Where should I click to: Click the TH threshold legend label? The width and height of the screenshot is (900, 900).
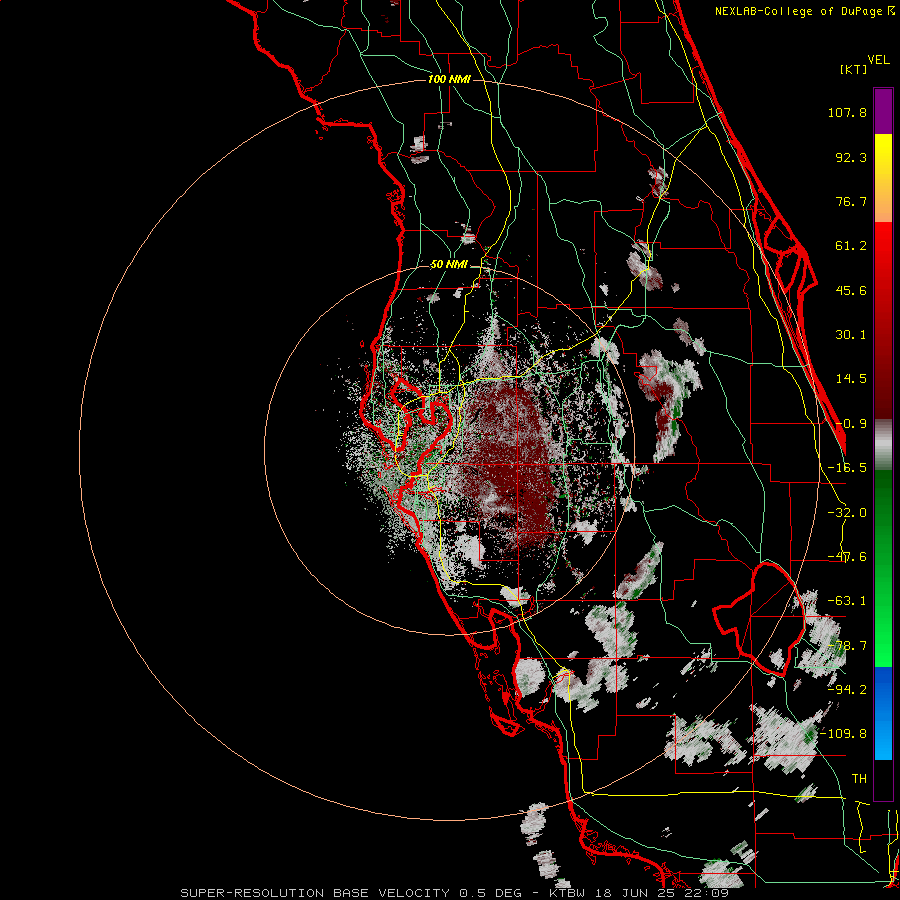859,778
